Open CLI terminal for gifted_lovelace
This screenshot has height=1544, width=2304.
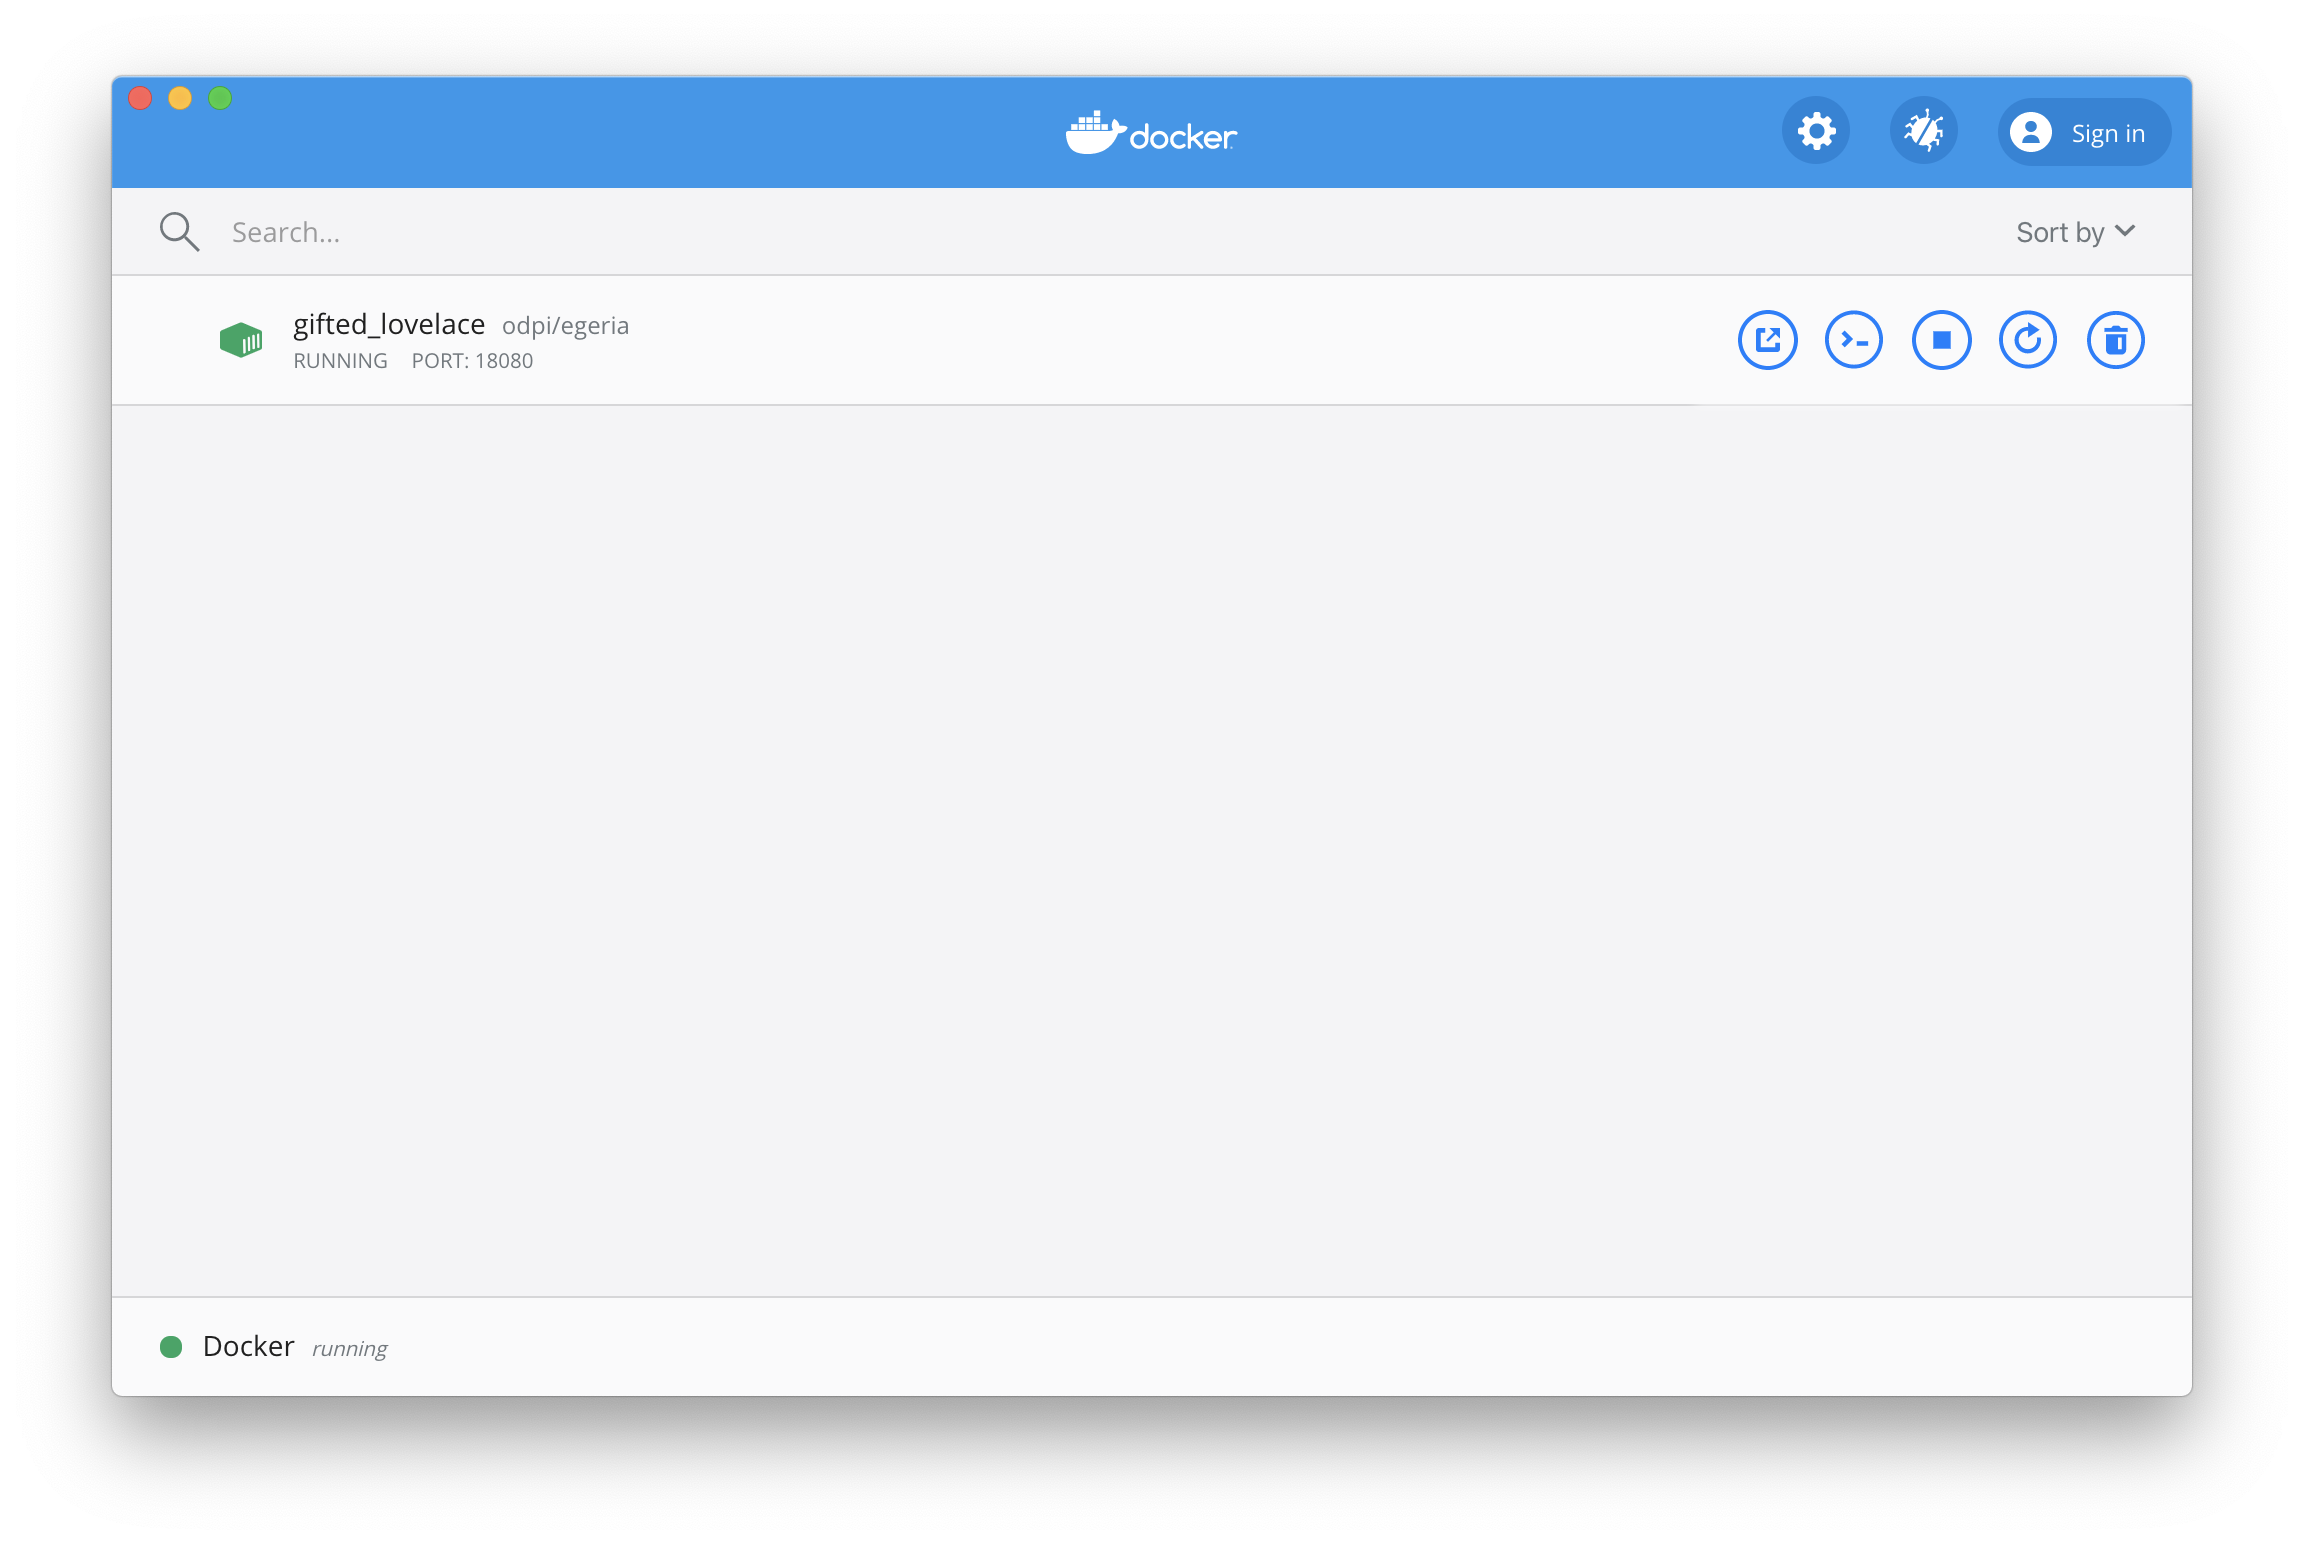[x=1854, y=340]
